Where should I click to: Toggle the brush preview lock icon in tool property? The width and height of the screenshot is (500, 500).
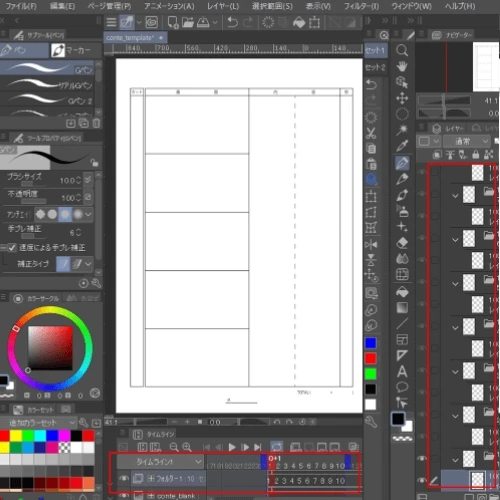pos(94,162)
